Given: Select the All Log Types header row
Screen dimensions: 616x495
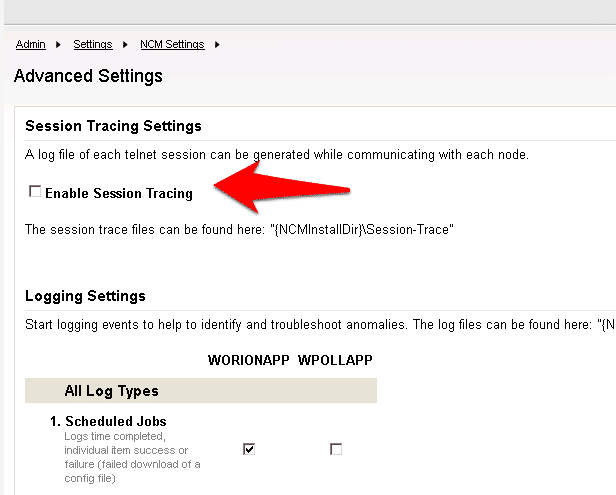Looking at the screenshot, I should pos(201,390).
